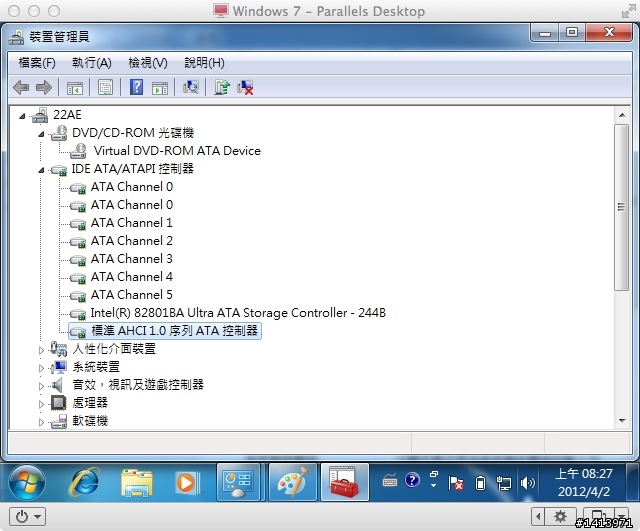Select ATA Channel 2 device
Image resolution: width=640 pixels, height=531 pixels.
click(131, 241)
